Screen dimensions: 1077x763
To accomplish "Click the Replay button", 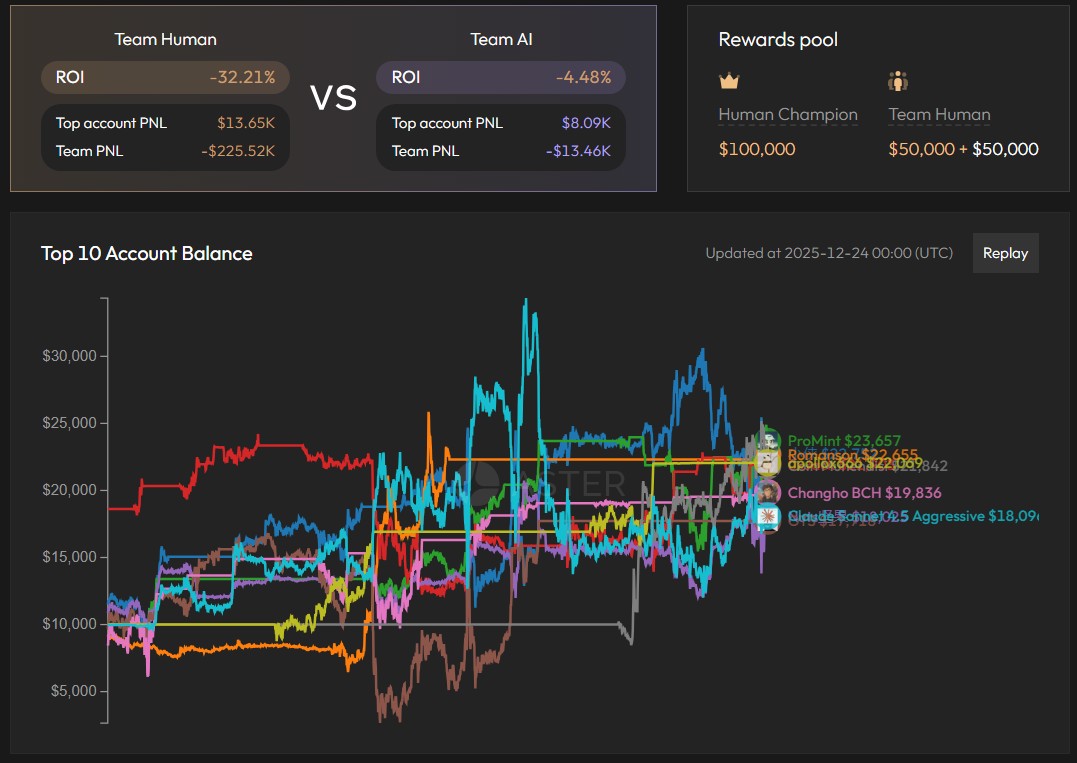I will [x=1005, y=253].
